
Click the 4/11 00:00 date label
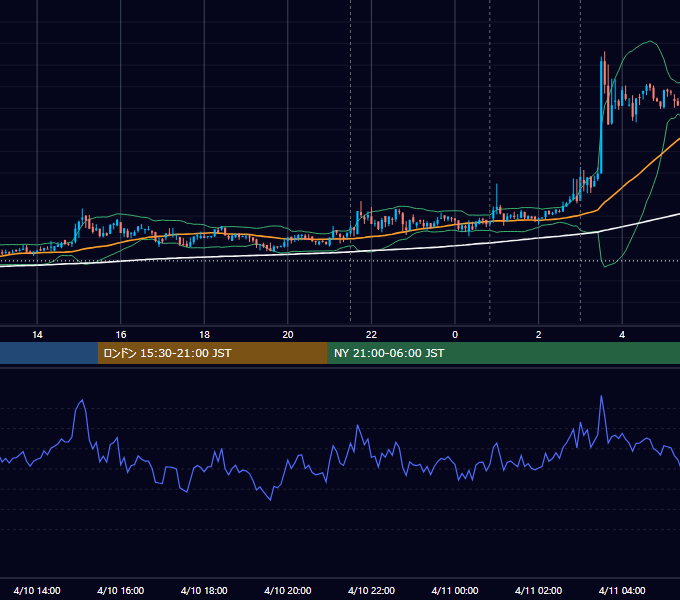tap(454, 590)
